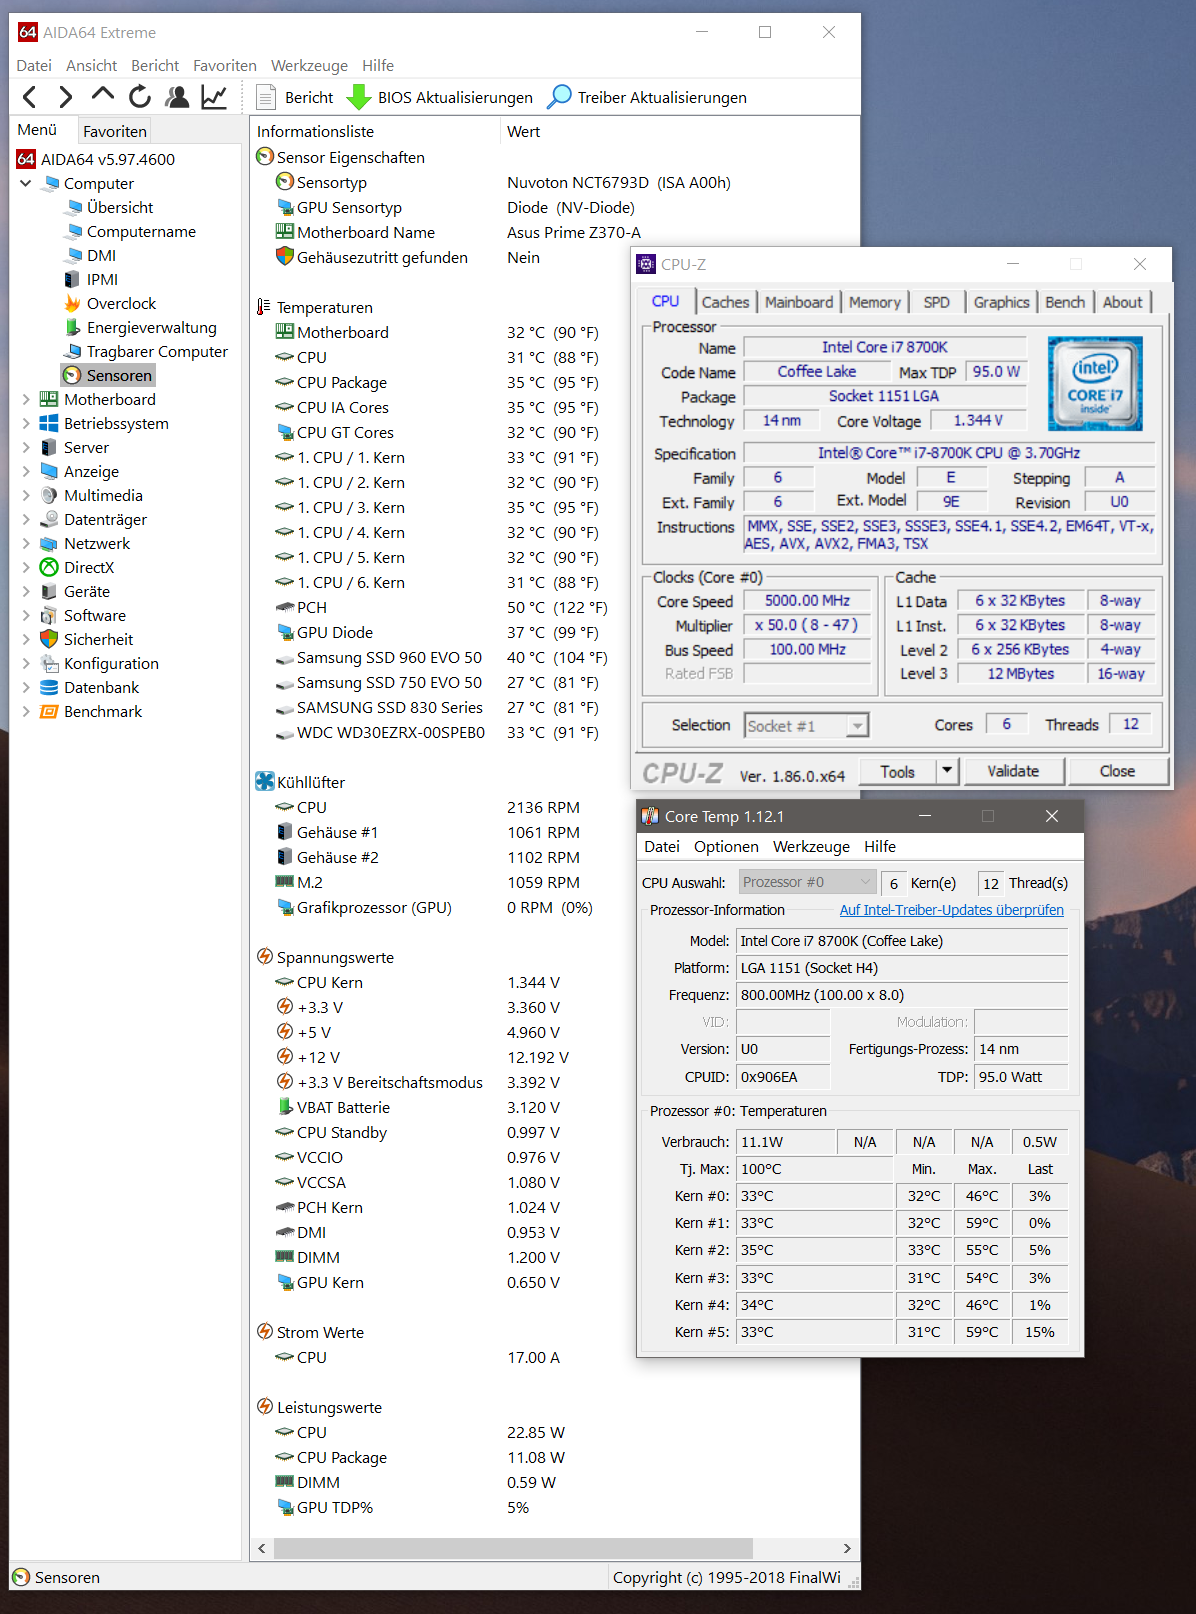Open the Datei menu in AIDA64
The width and height of the screenshot is (1196, 1614).
[34, 65]
